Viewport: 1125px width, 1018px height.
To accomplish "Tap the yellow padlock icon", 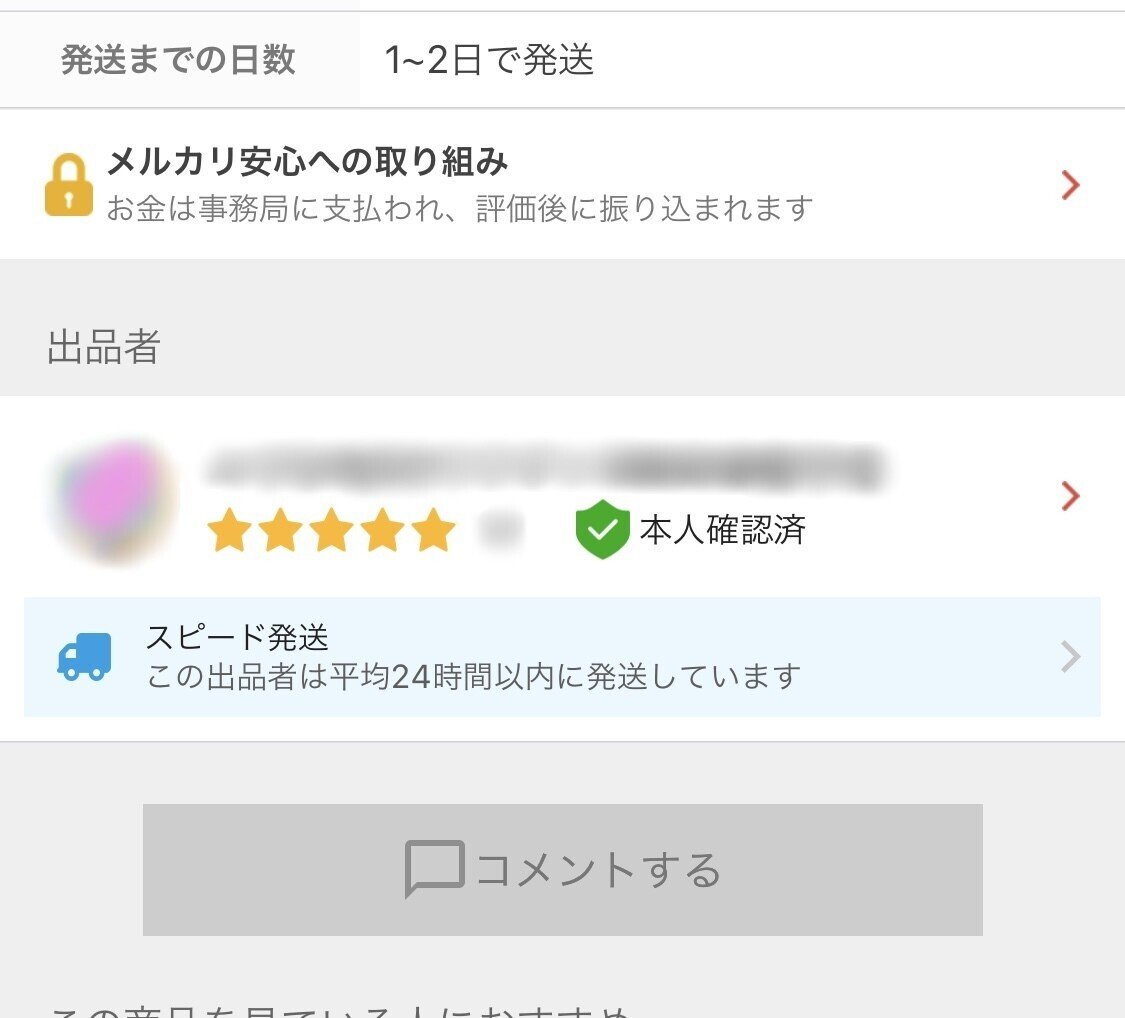I will point(69,185).
